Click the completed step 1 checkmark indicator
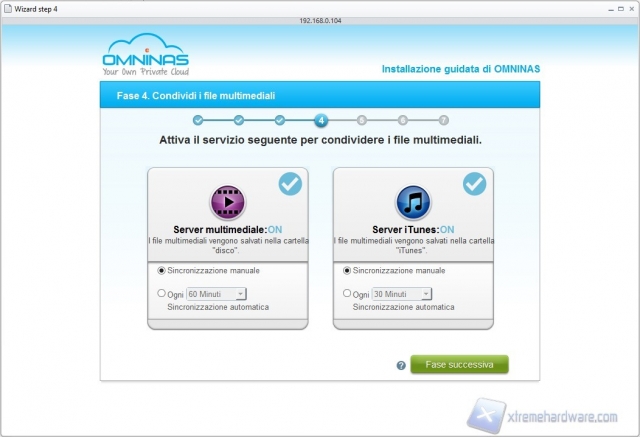 (x=198, y=121)
